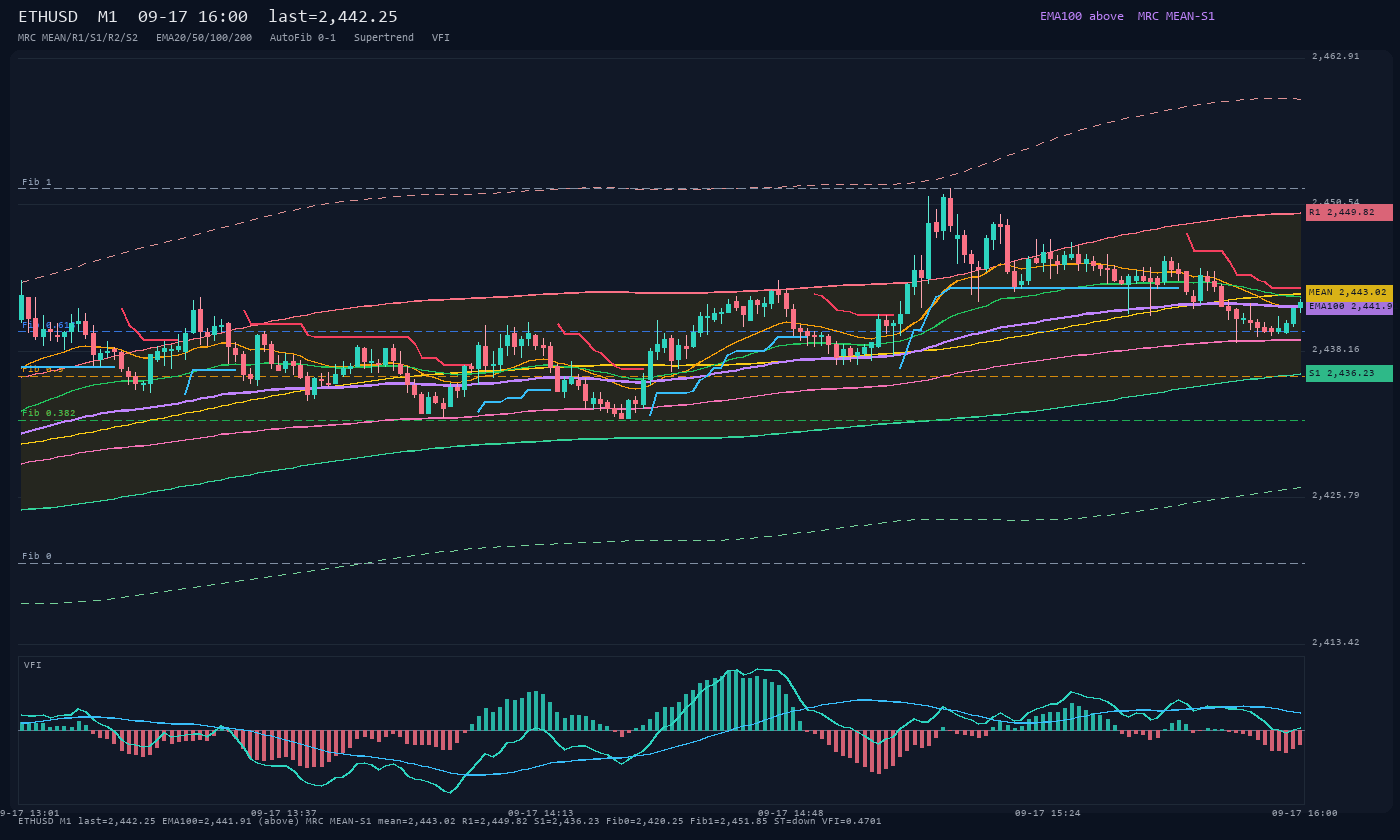Image resolution: width=1400 pixels, height=840 pixels.
Task: Click the purple "EMA100 above" status text
Action: (1082, 16)
